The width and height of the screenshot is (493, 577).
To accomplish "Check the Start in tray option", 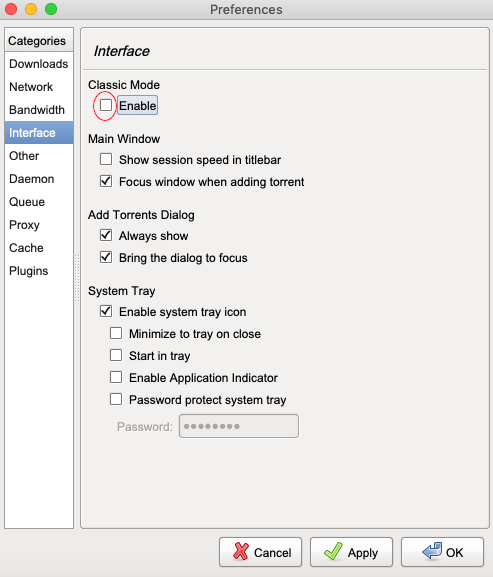I will tap(116, 355).
